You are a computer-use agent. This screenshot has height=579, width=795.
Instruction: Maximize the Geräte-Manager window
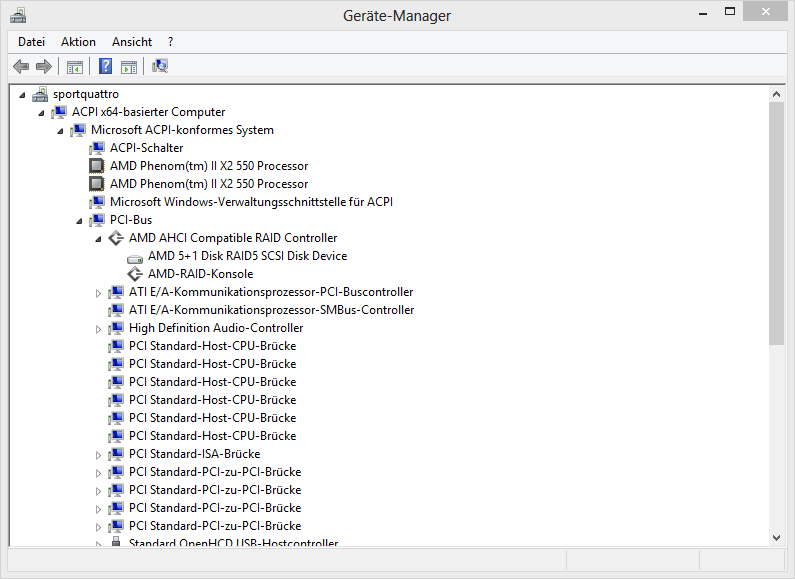click(x=730, y=12)
